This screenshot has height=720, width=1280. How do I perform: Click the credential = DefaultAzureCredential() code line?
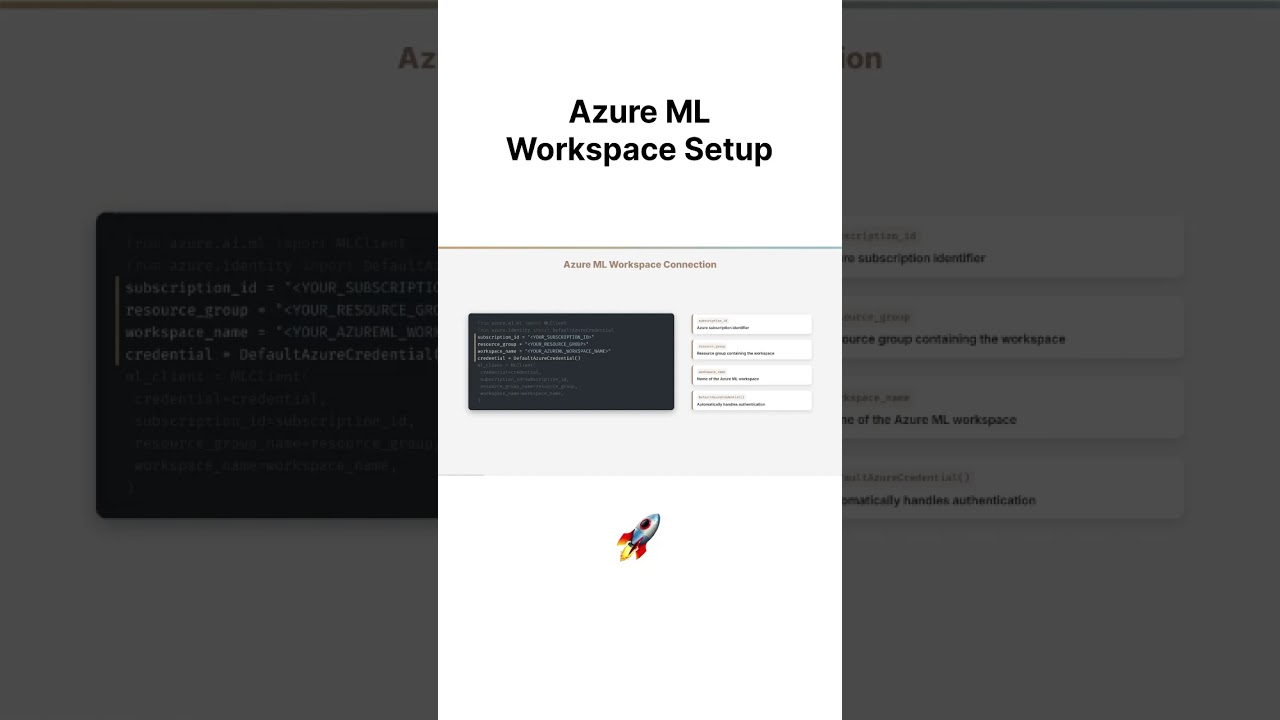(x=529, y=358)
